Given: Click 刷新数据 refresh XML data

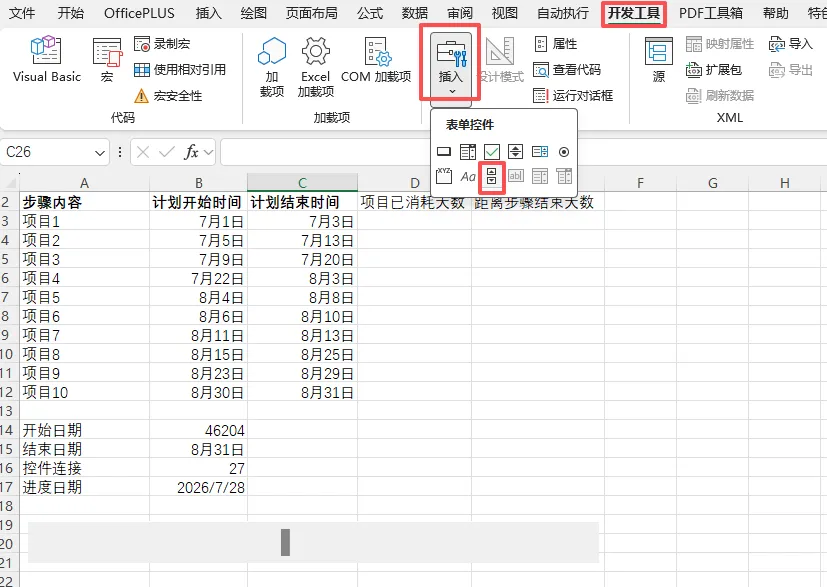Looking at the screenshot, I should pyautogui.click(x=720, y=95).
